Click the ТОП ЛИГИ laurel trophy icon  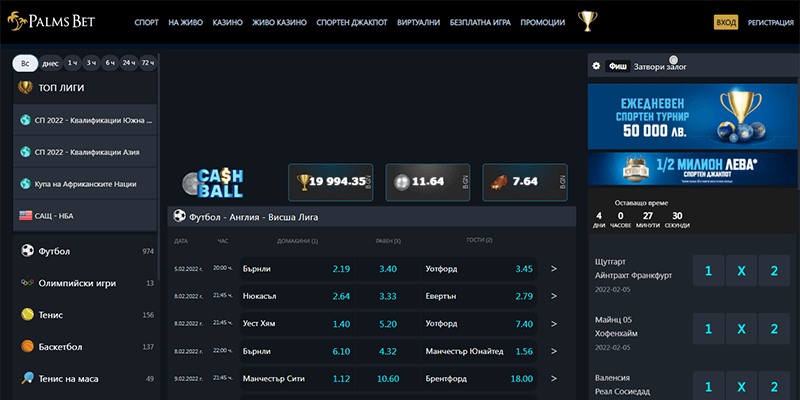point(25,88)
